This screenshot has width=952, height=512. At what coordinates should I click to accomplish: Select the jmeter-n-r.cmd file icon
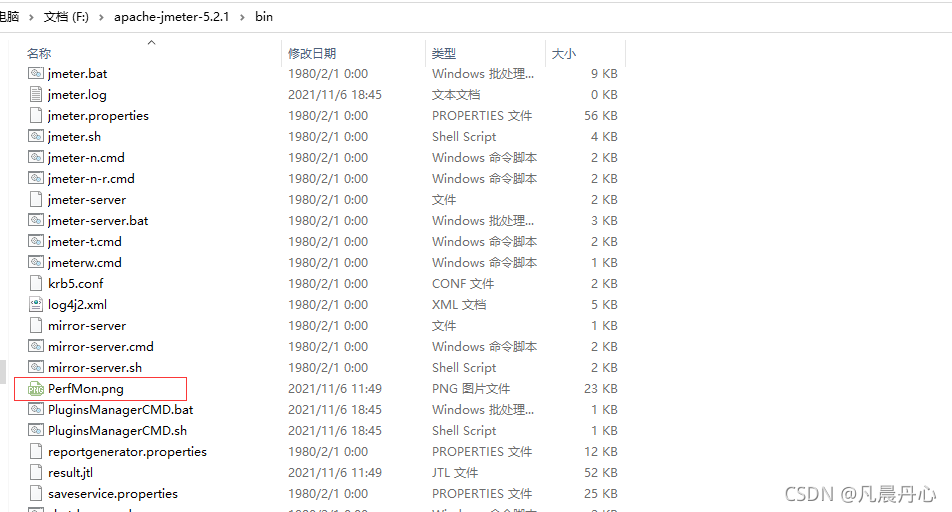tap(36, 178)
